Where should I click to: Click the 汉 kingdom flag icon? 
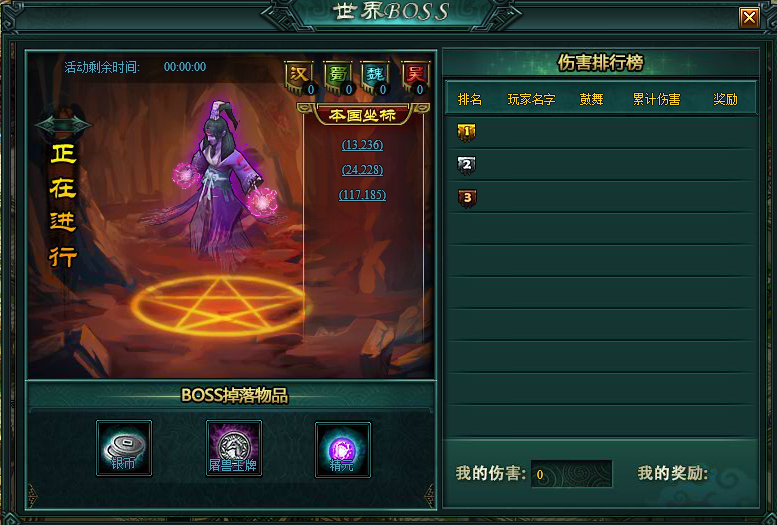(x=300, y=77)
